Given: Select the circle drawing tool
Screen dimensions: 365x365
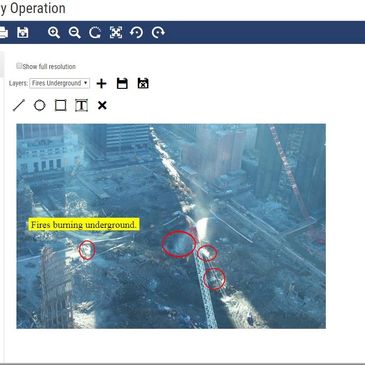Looking at the screenshot, I should tap(40, 106).
